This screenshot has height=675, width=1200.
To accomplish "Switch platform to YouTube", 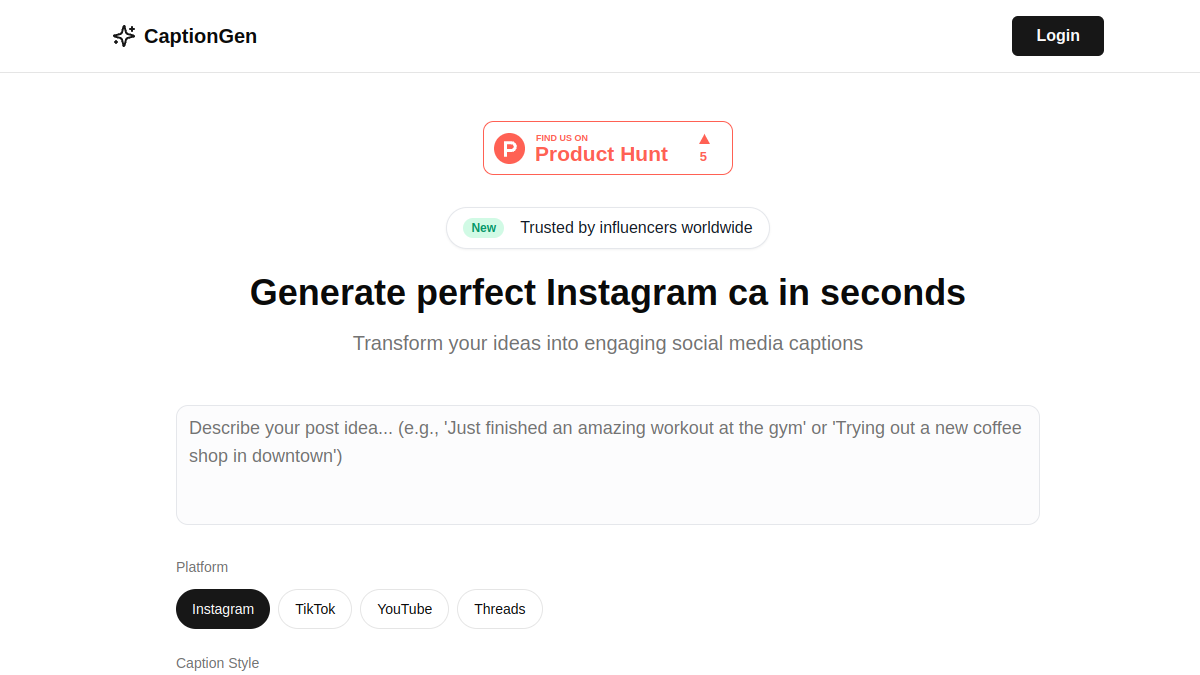I will click(x=405, y=609).
